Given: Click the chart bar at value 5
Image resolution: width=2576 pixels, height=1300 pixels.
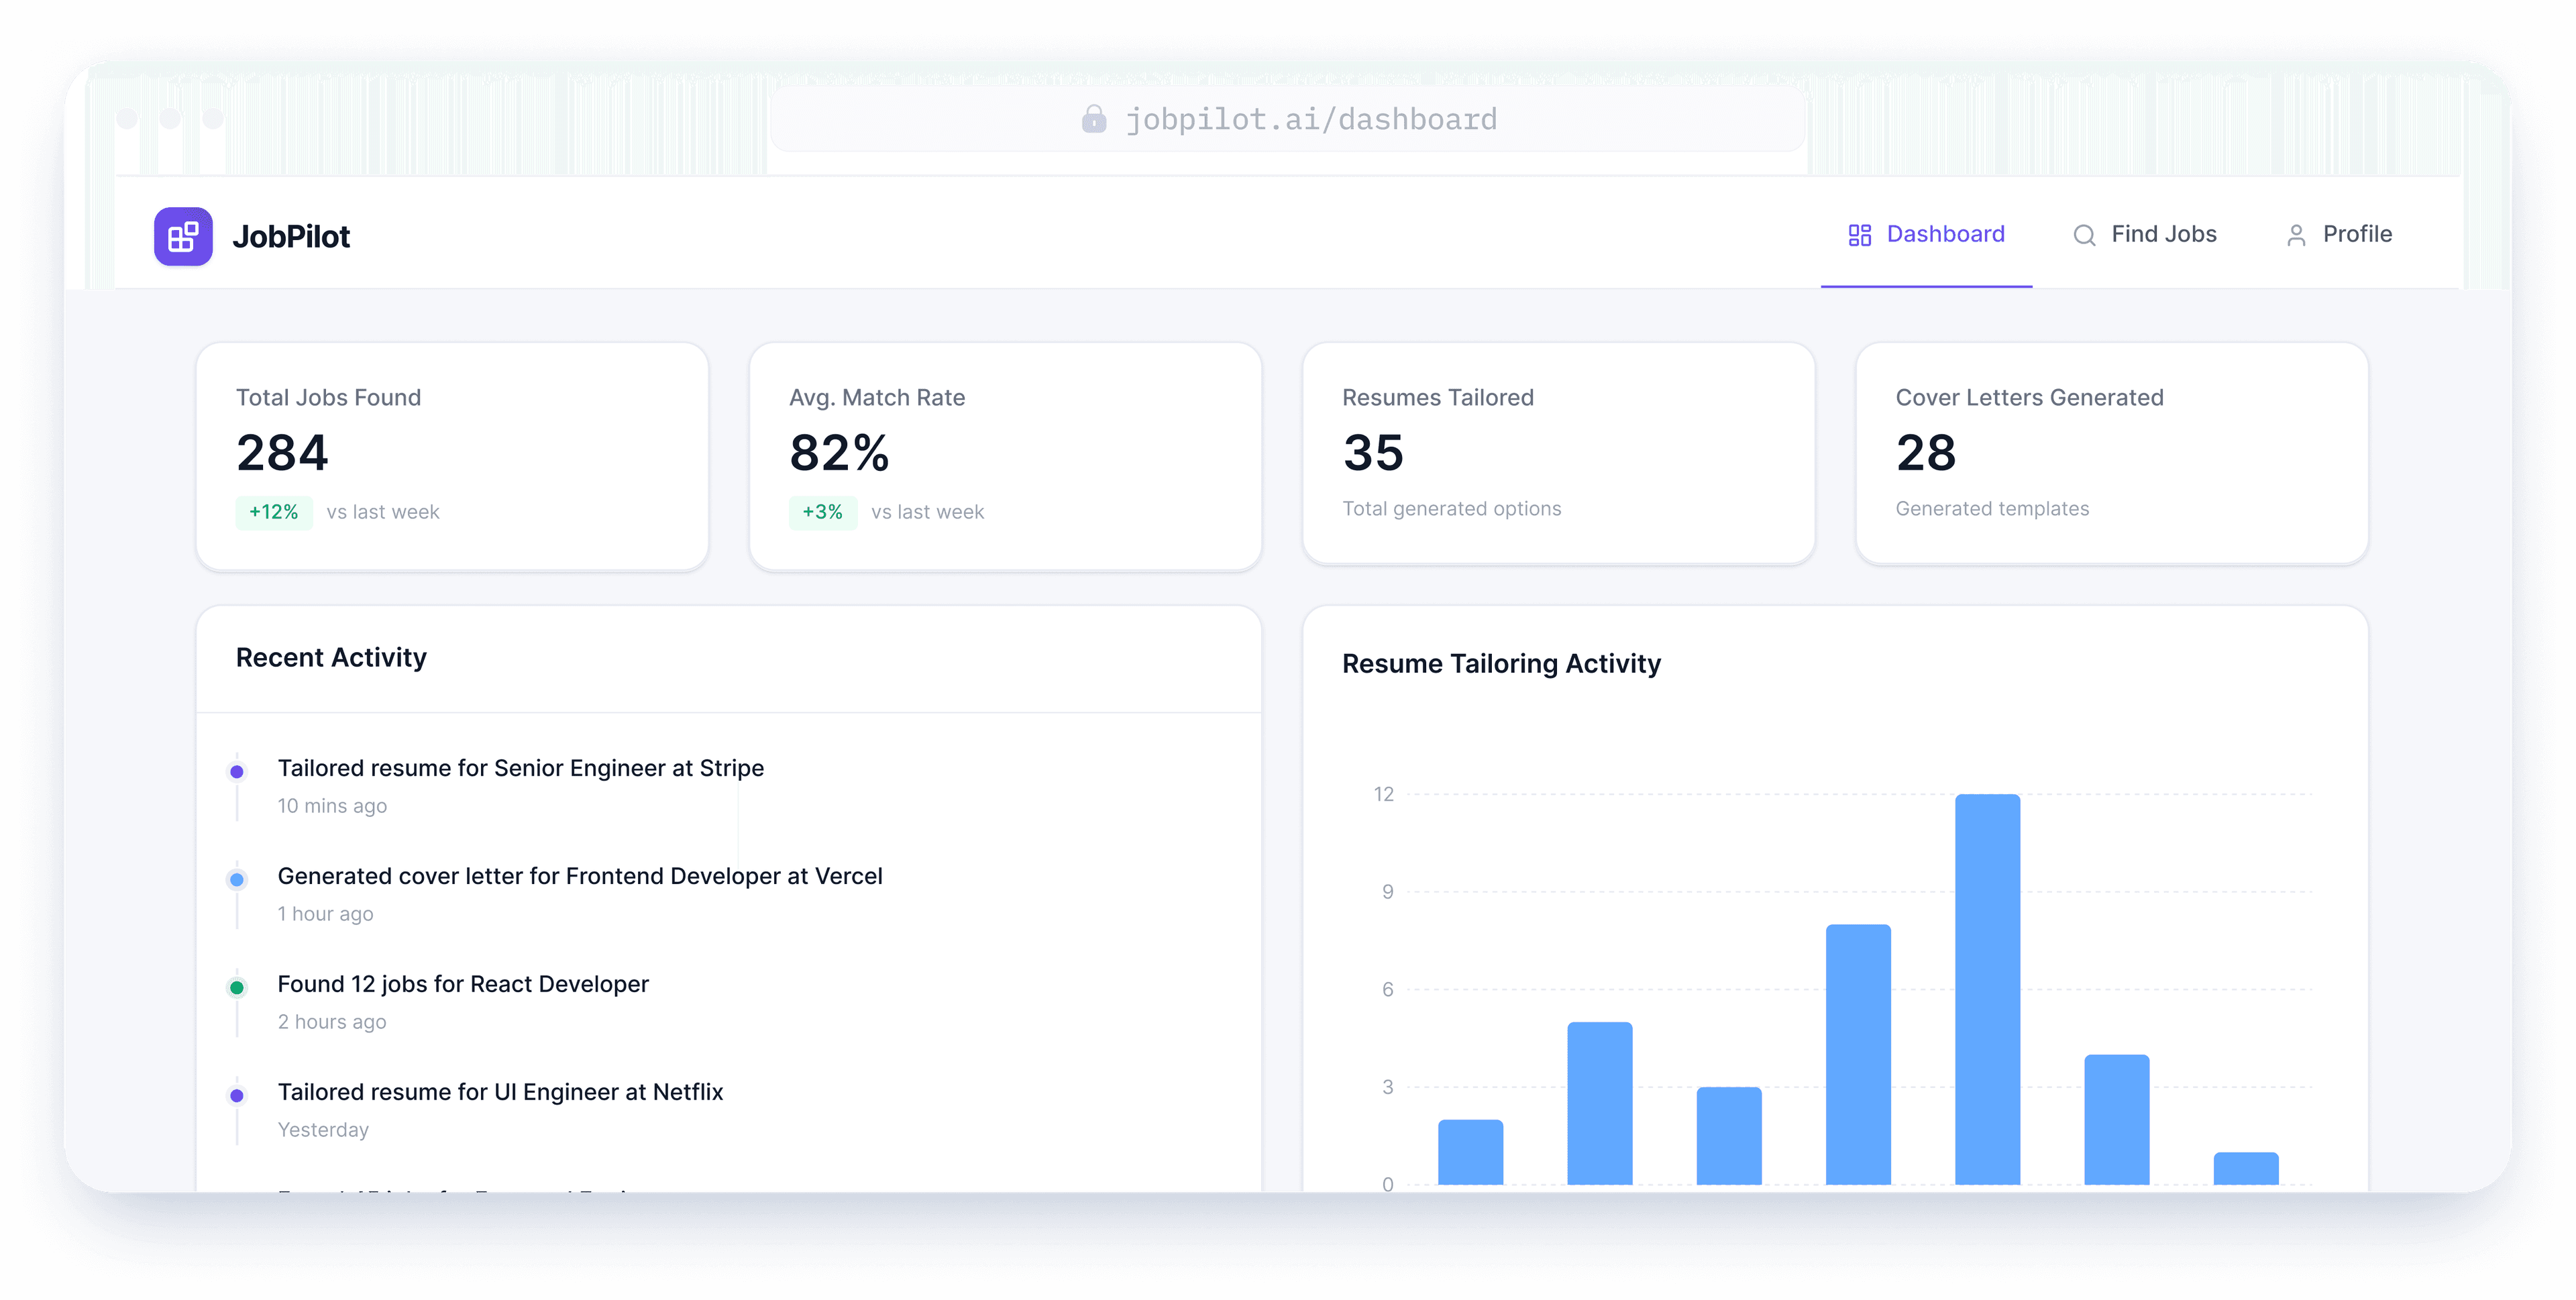Looking at the screenshot, I should [1599, 1104].
